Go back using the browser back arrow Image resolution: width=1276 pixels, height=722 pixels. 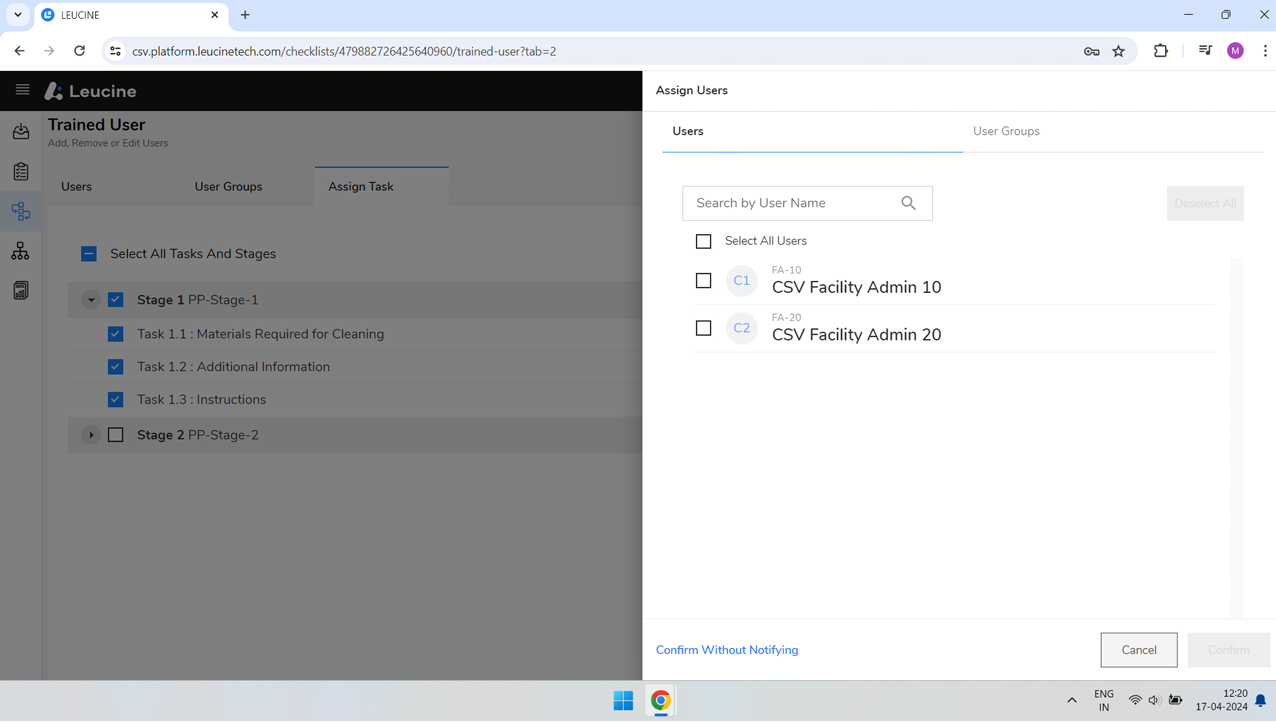[20, 51]
